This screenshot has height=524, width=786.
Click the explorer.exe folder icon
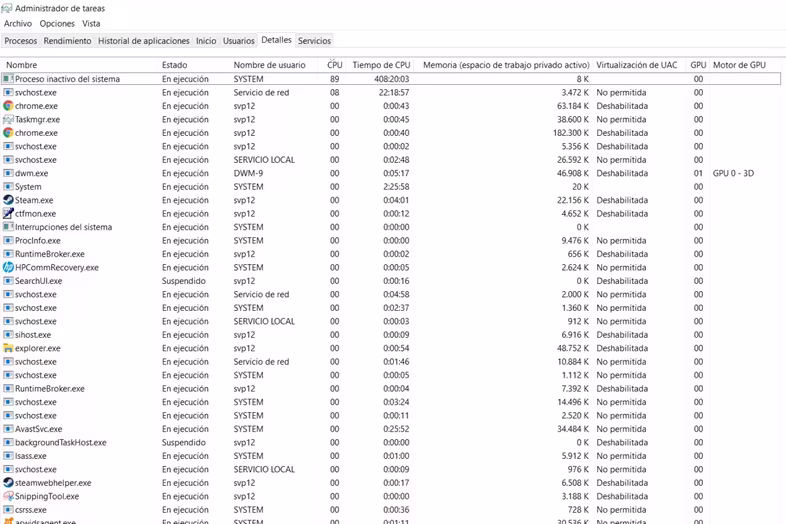click(x=8, y=348)
